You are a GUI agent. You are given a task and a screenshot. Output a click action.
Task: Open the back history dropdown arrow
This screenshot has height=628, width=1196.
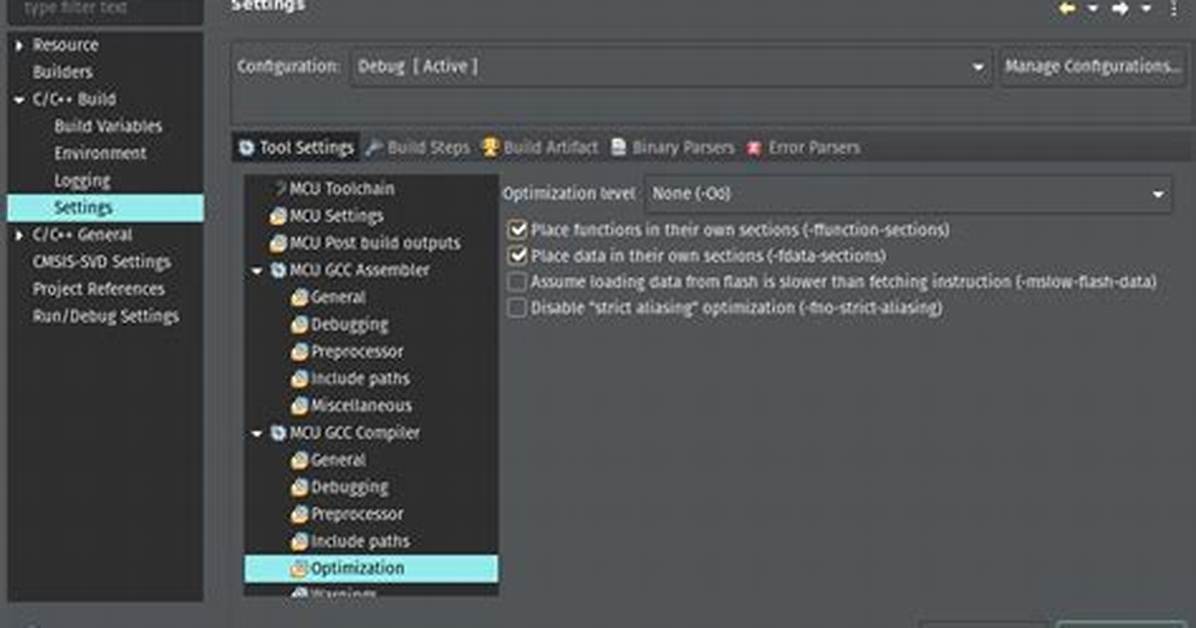[x=1093, y=8]
